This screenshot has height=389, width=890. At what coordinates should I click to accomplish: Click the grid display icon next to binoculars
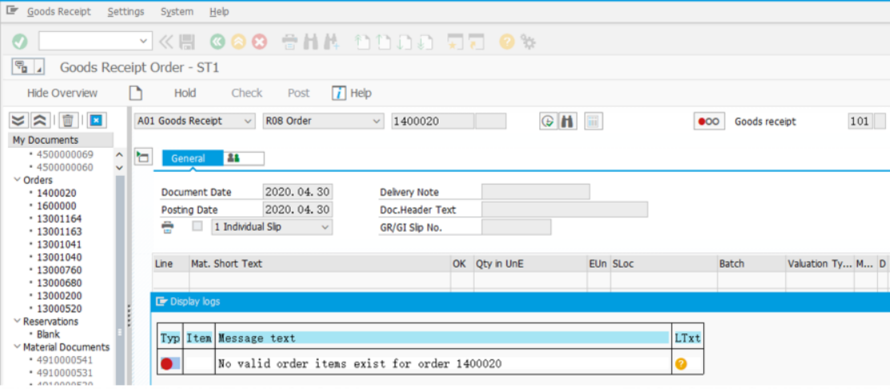tap(594, 122)
